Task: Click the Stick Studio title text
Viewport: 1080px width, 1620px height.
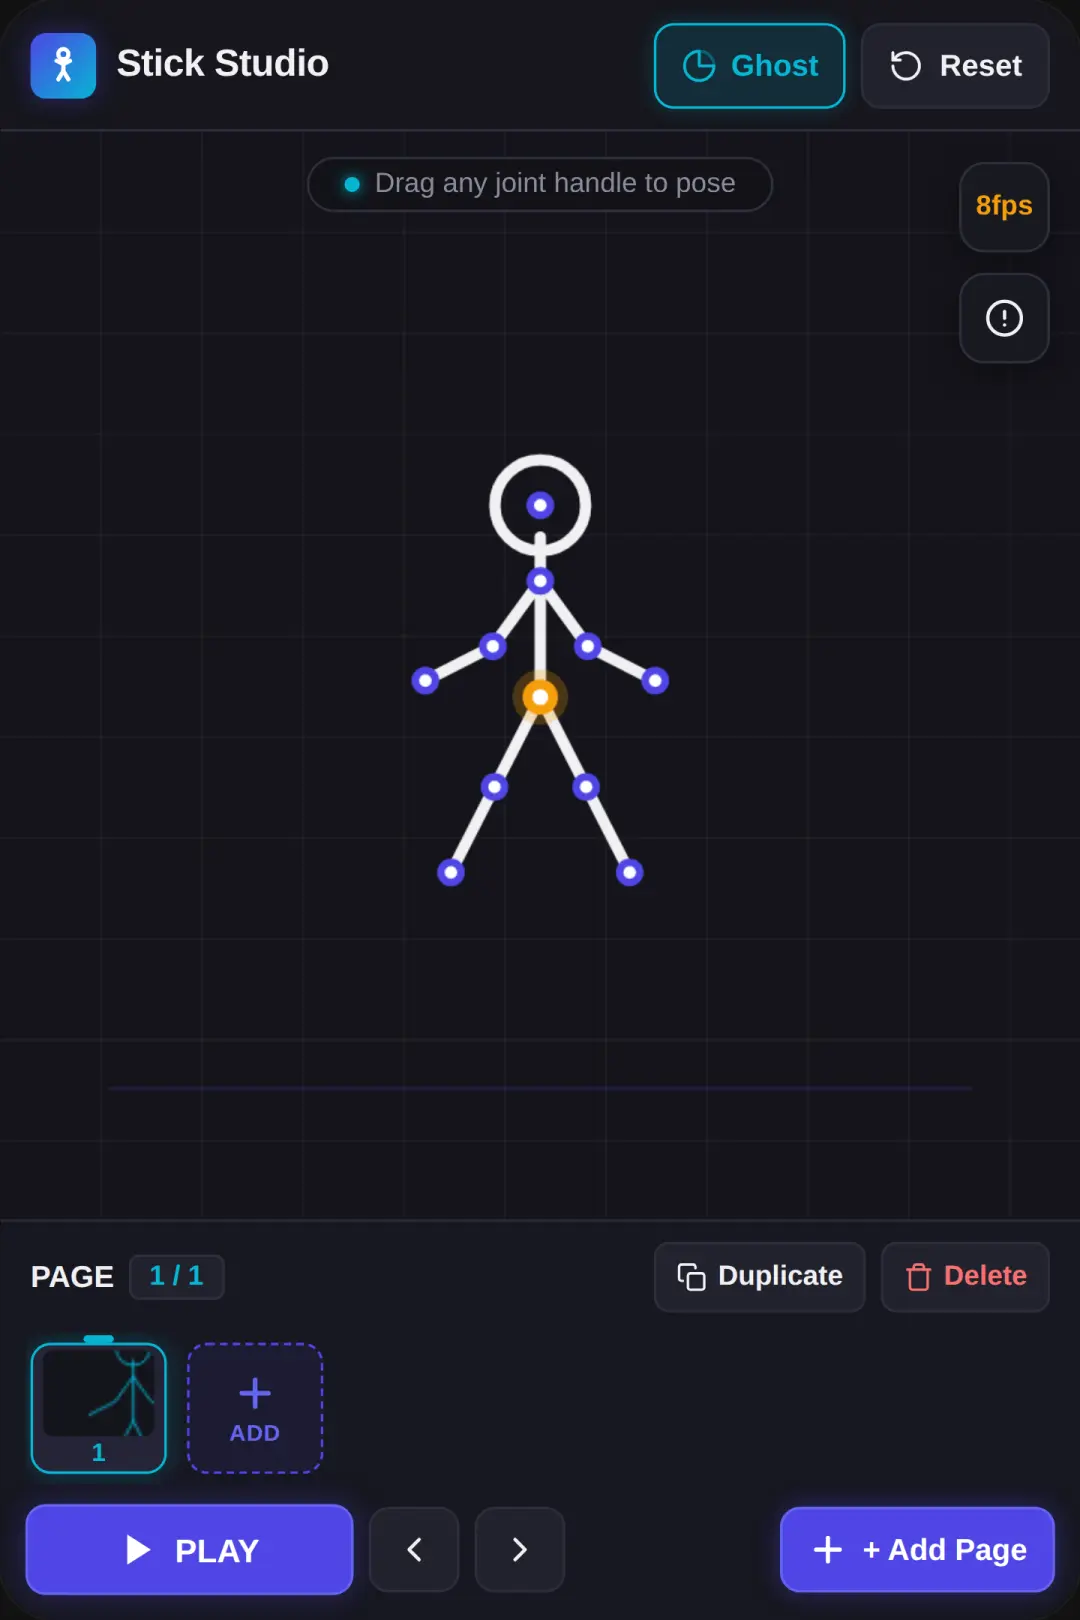Action: coord(223,64)
